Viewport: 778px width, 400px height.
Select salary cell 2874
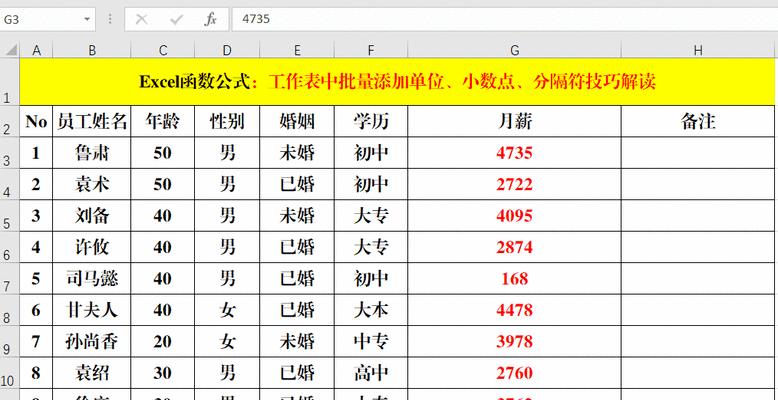[515, 247]
